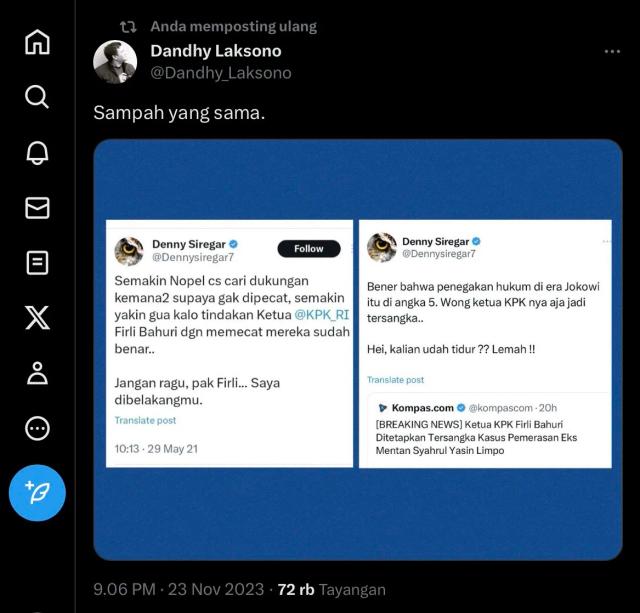
Task: Click the repost icon above the post
Action: [x=128, y=27]
